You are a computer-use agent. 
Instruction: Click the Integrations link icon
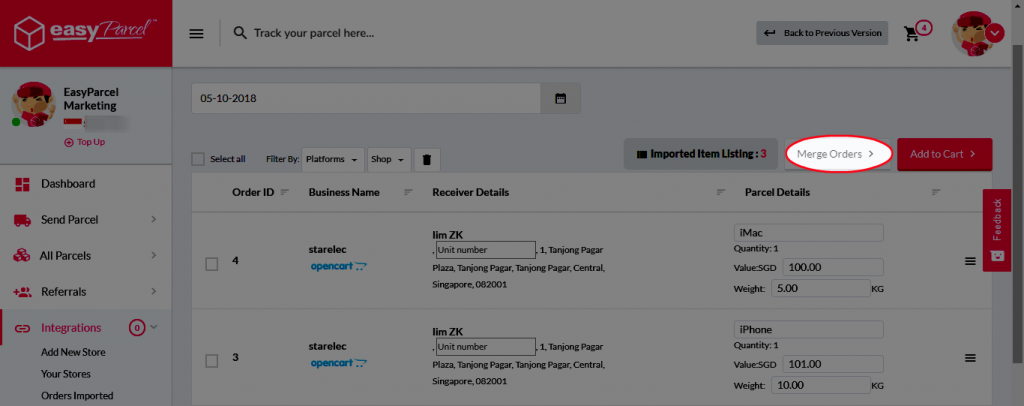[22, 328]
